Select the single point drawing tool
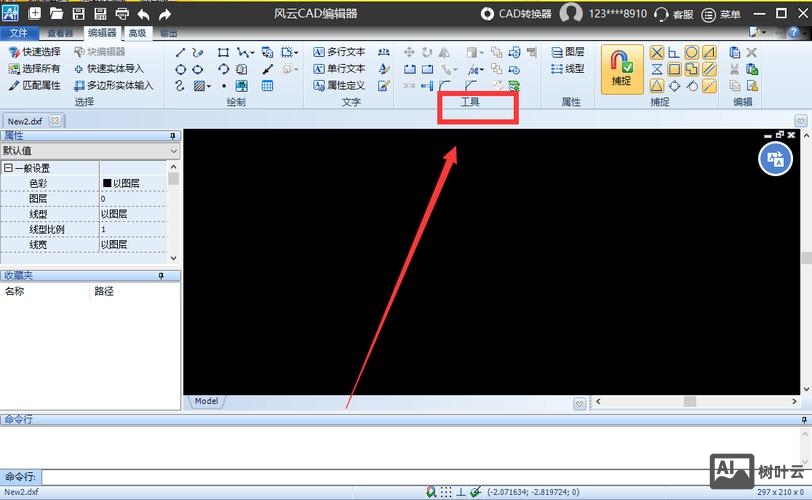Image resolution: width=812 pixels, height=500 pixels. point(224,86)
